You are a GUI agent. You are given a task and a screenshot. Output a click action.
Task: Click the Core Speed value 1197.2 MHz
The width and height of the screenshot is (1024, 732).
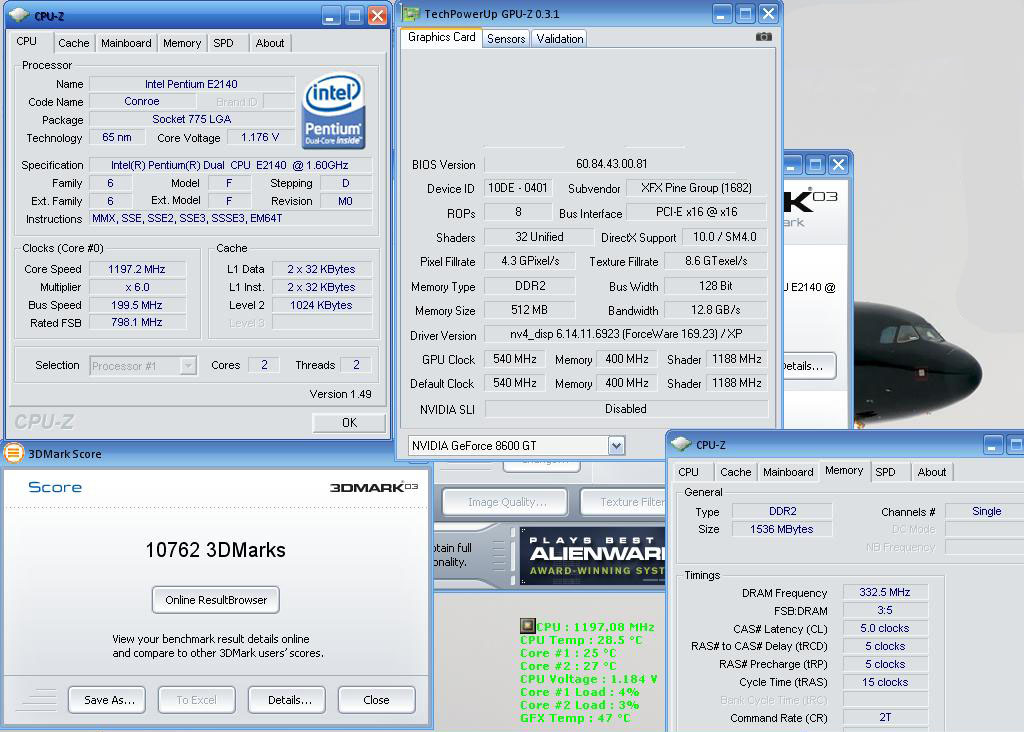(137, 269)
